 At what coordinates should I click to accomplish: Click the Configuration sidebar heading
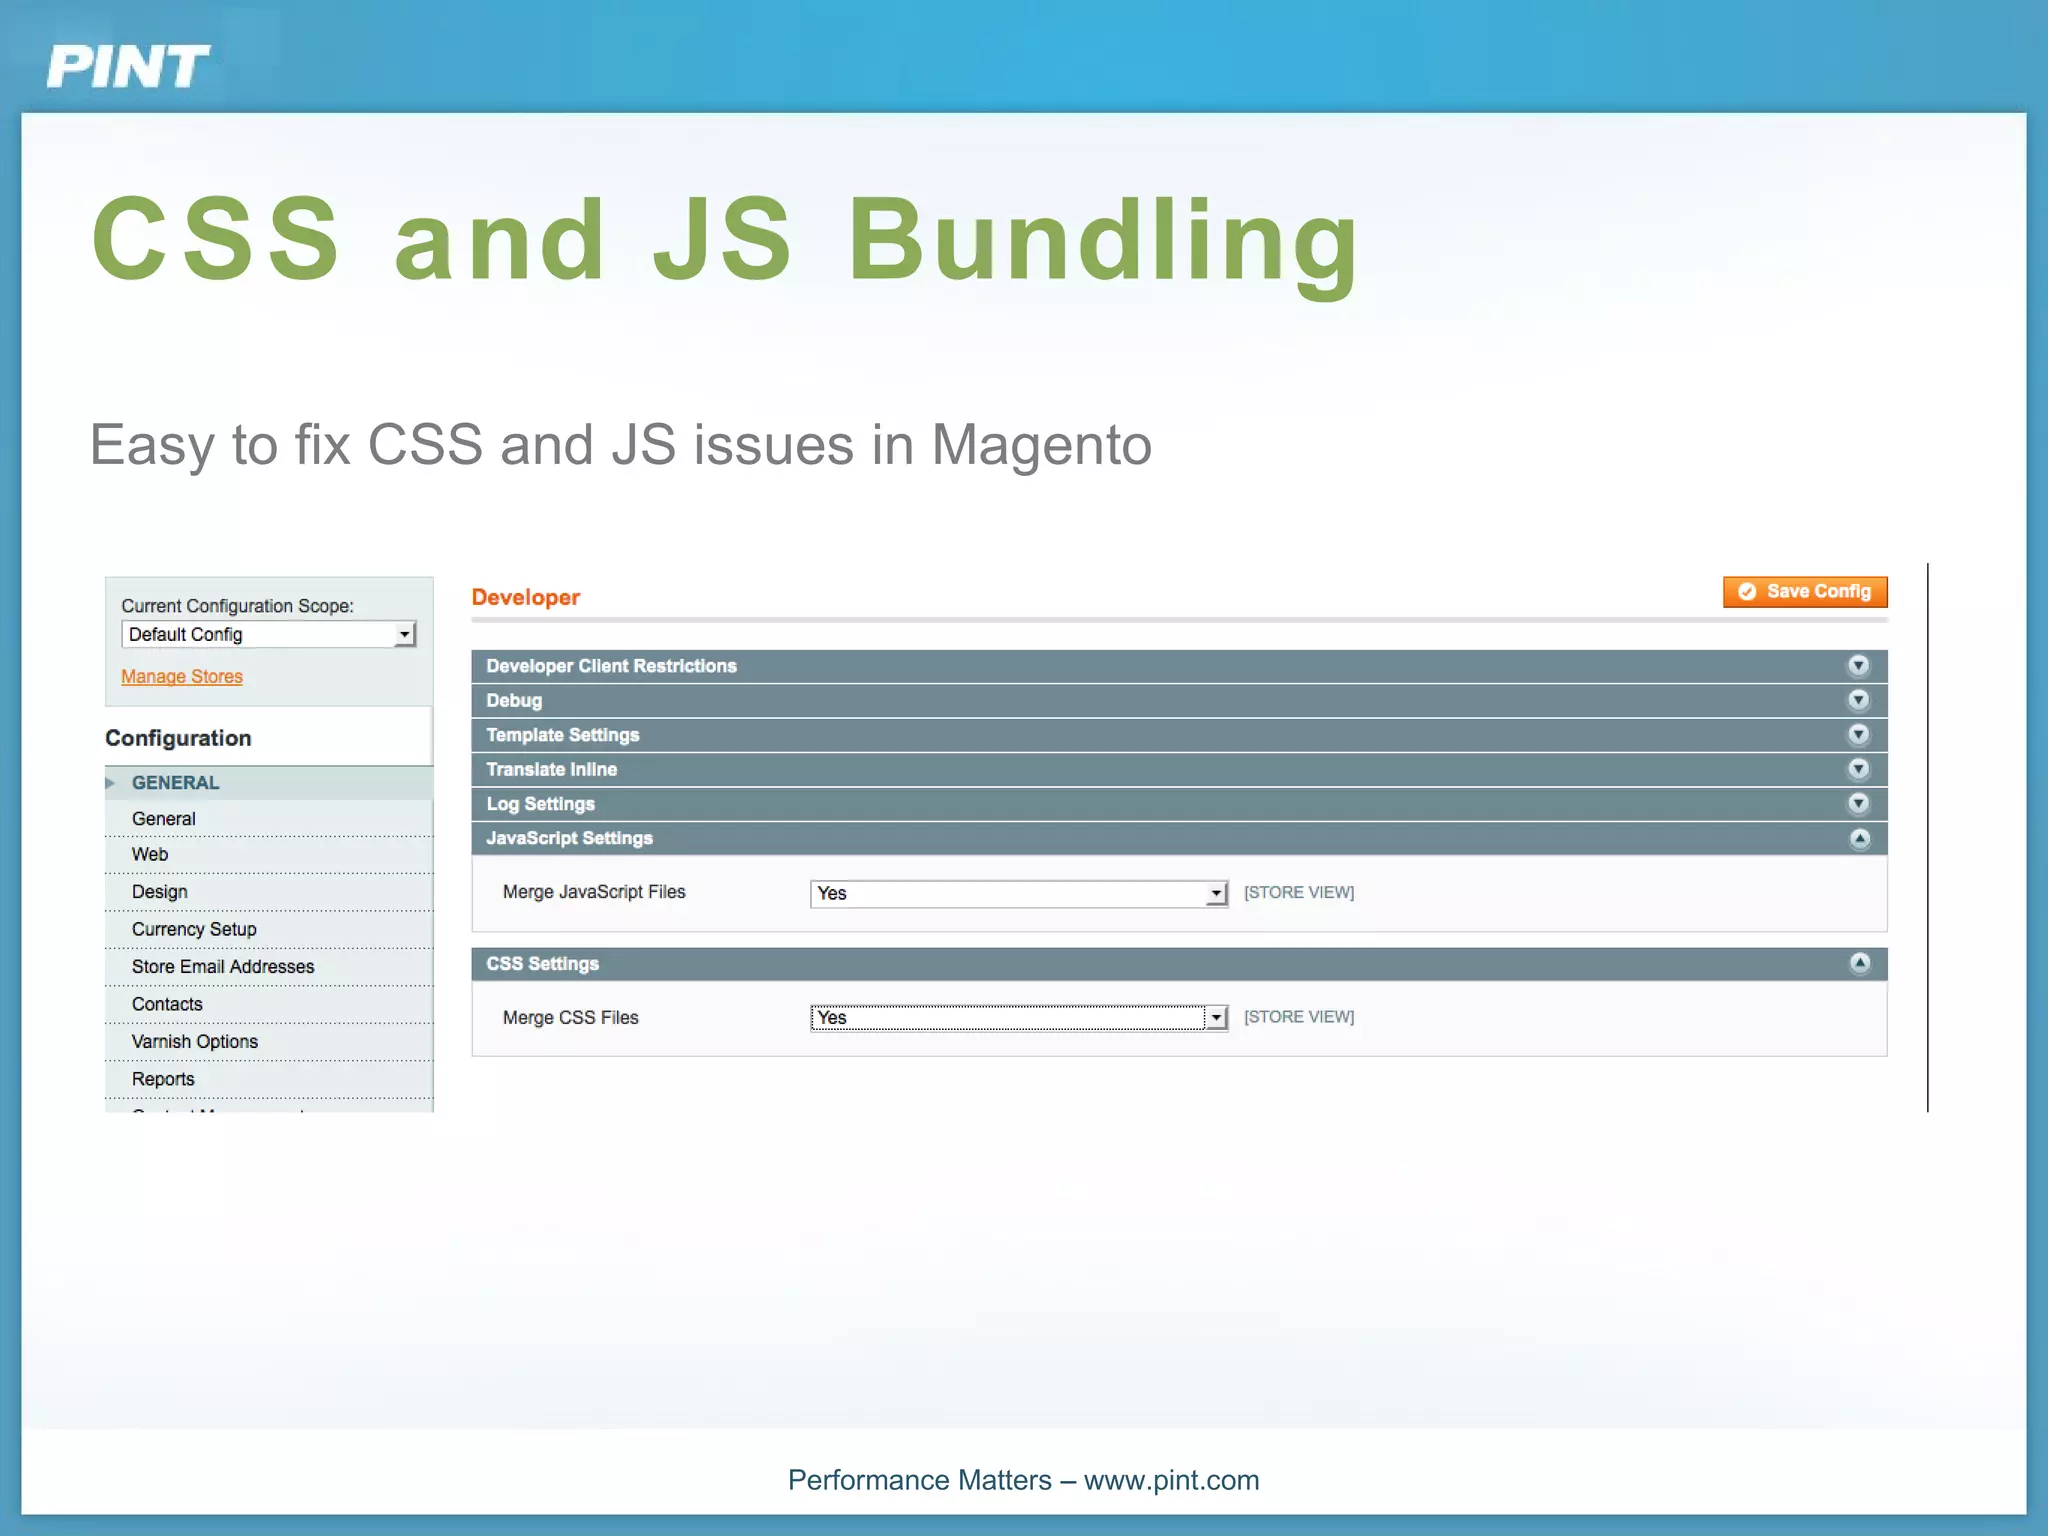point(178,738)
